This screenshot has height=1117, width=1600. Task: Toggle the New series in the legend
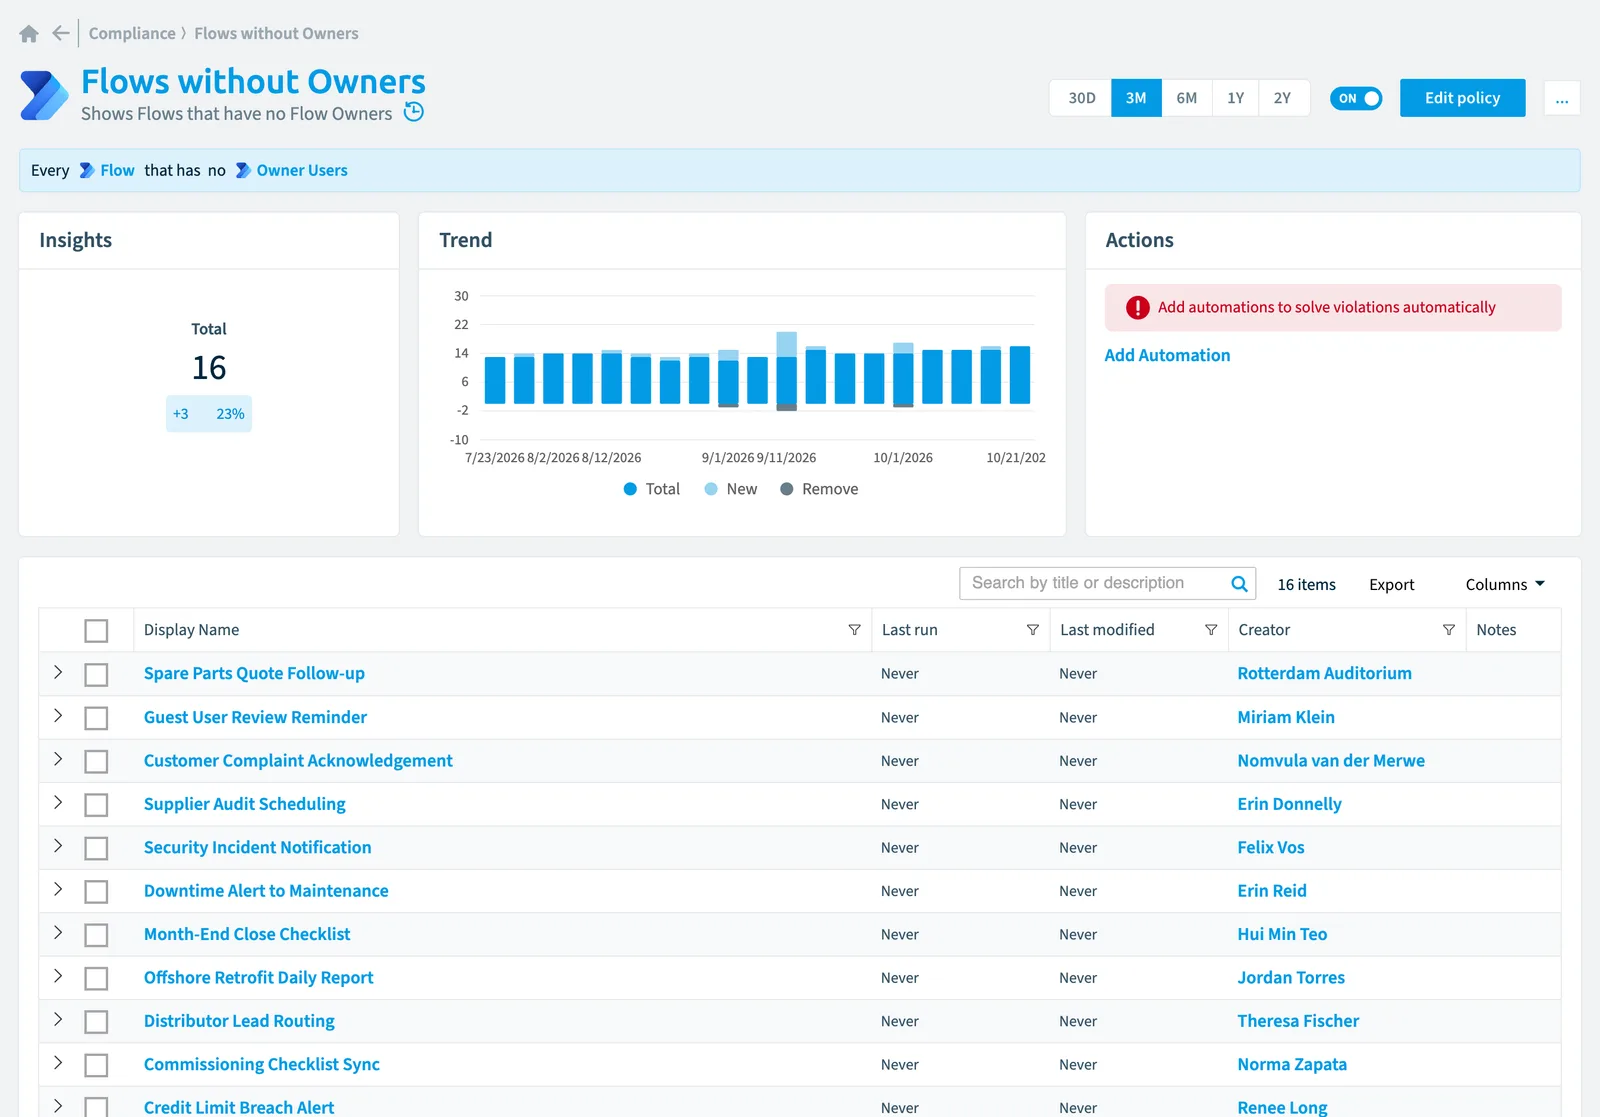pos(731,489)
